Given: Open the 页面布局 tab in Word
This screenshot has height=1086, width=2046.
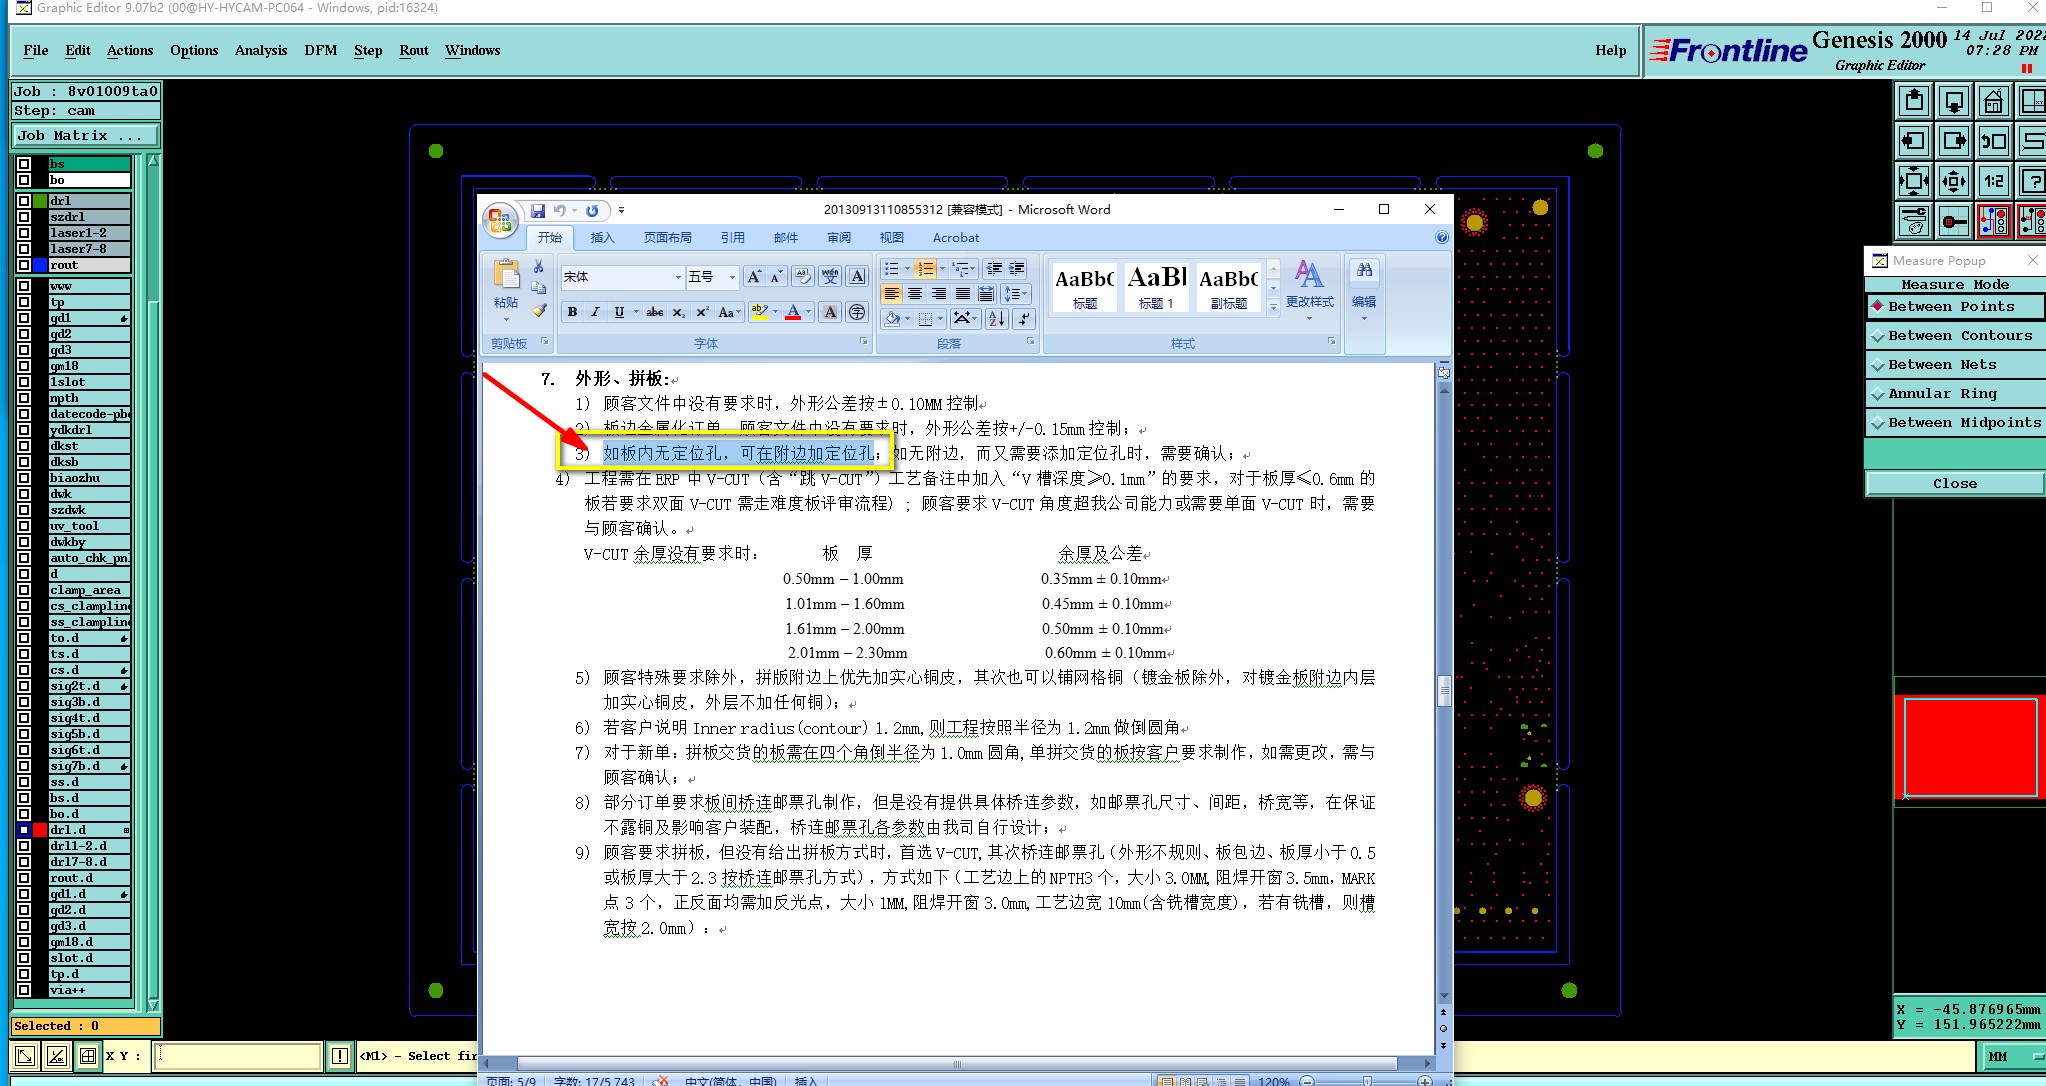Looking at the screenshot, I should 668,237.
